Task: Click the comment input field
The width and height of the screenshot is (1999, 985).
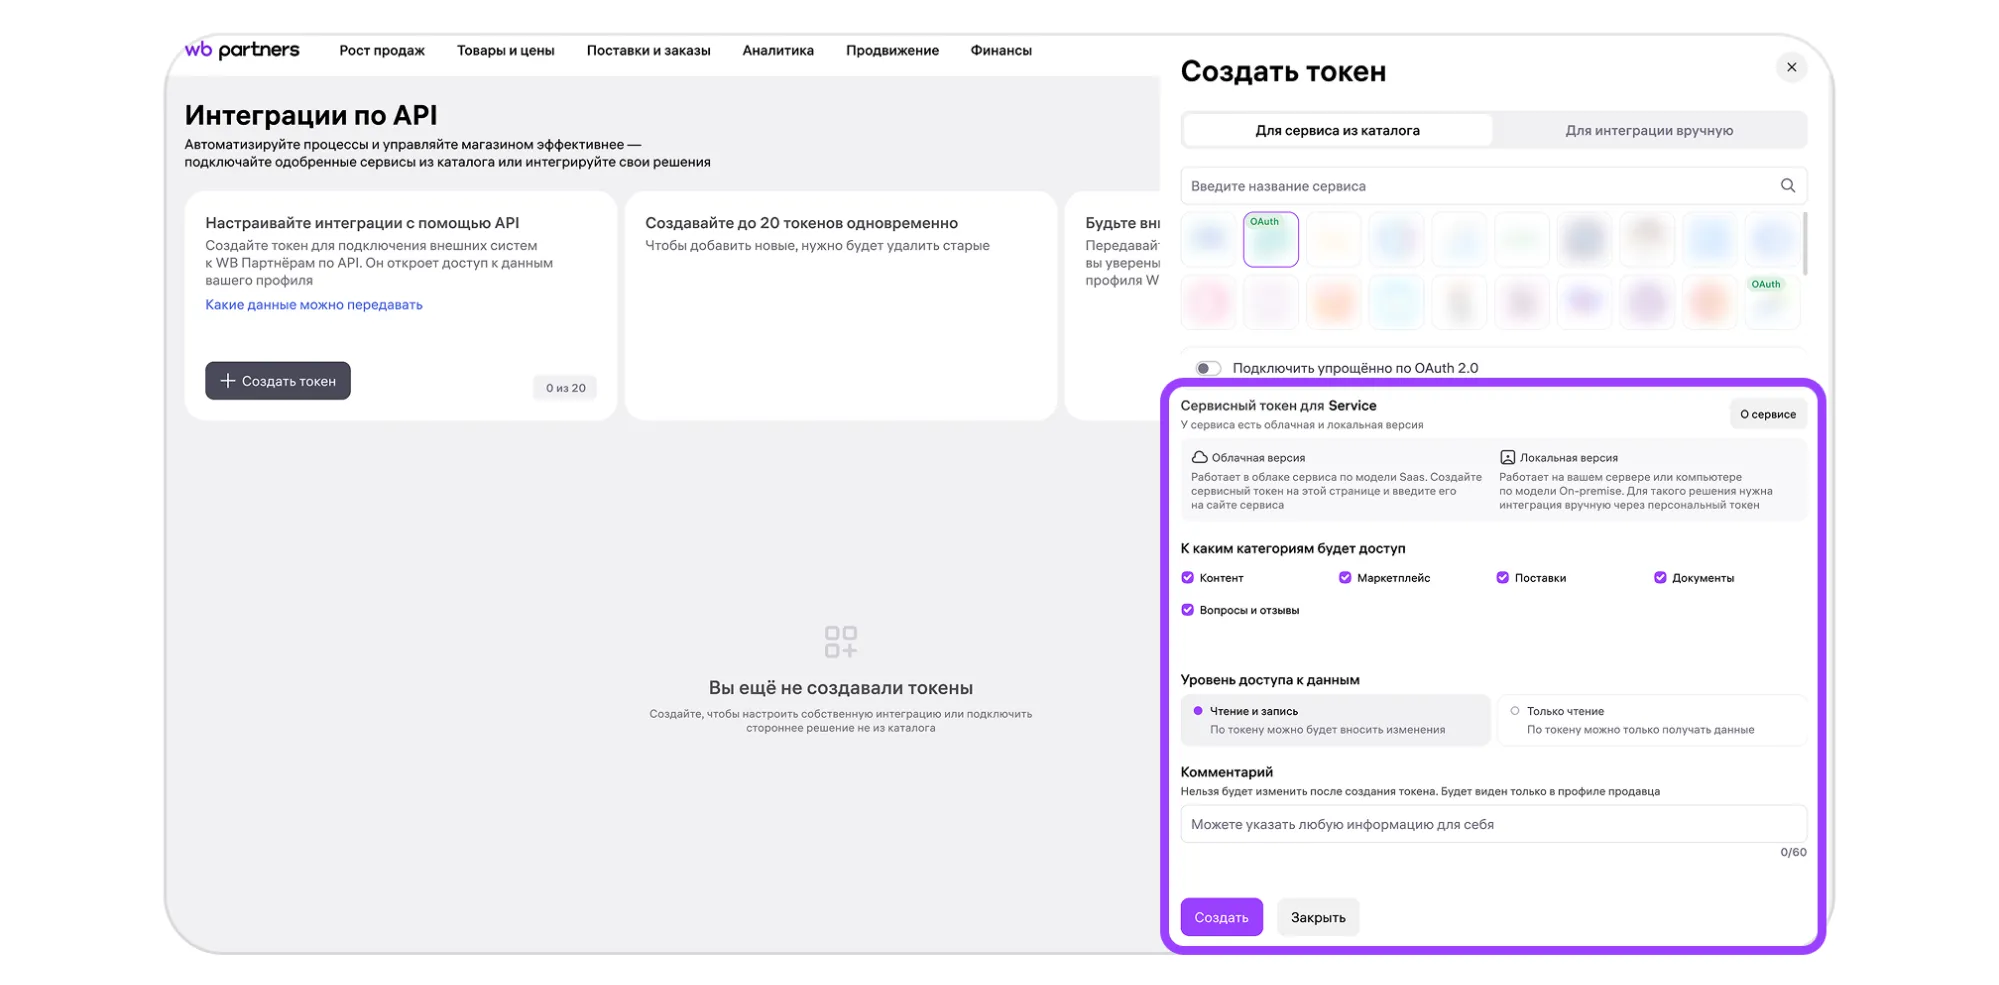Action: tap(1492, 824)
